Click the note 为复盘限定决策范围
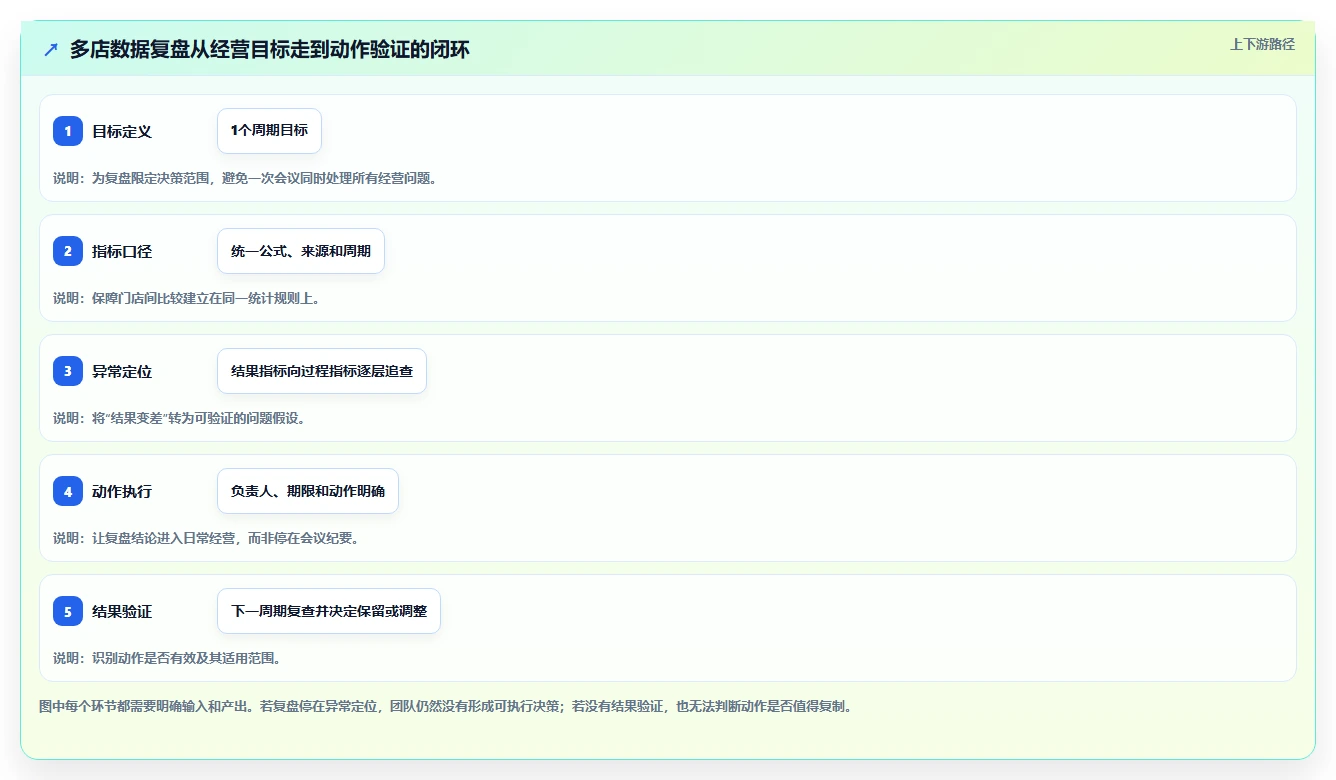Screen dimensions: 1336x780 [x=245, y=178]
